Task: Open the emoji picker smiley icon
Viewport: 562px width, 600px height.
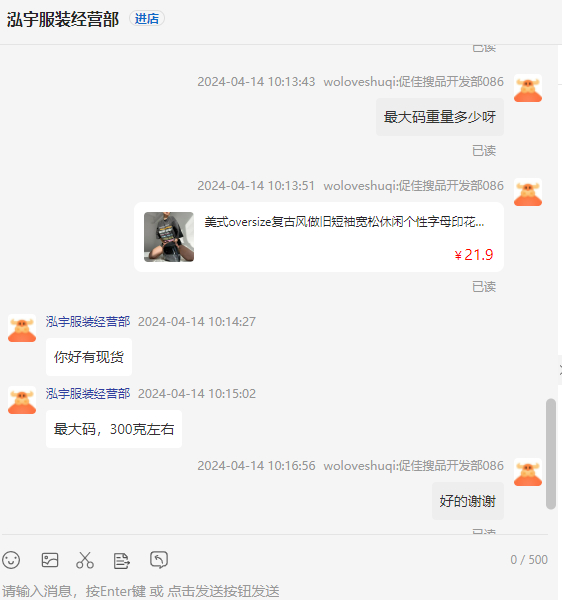Action: click(x=11, y=560)
